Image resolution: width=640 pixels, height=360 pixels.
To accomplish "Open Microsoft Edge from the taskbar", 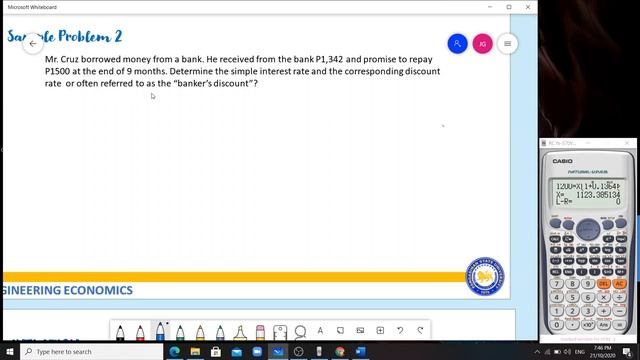I will click(175, 351).
